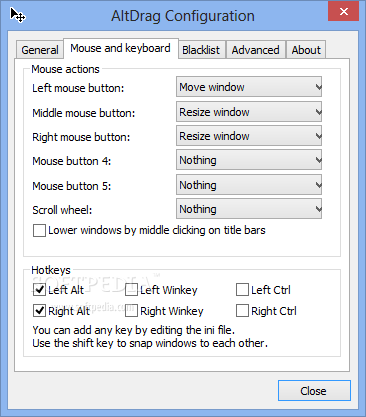Viewport: 366px width, 417px height.
Task: Expand the Middle mouse button dropdown
Action: [x=249, y=112]
